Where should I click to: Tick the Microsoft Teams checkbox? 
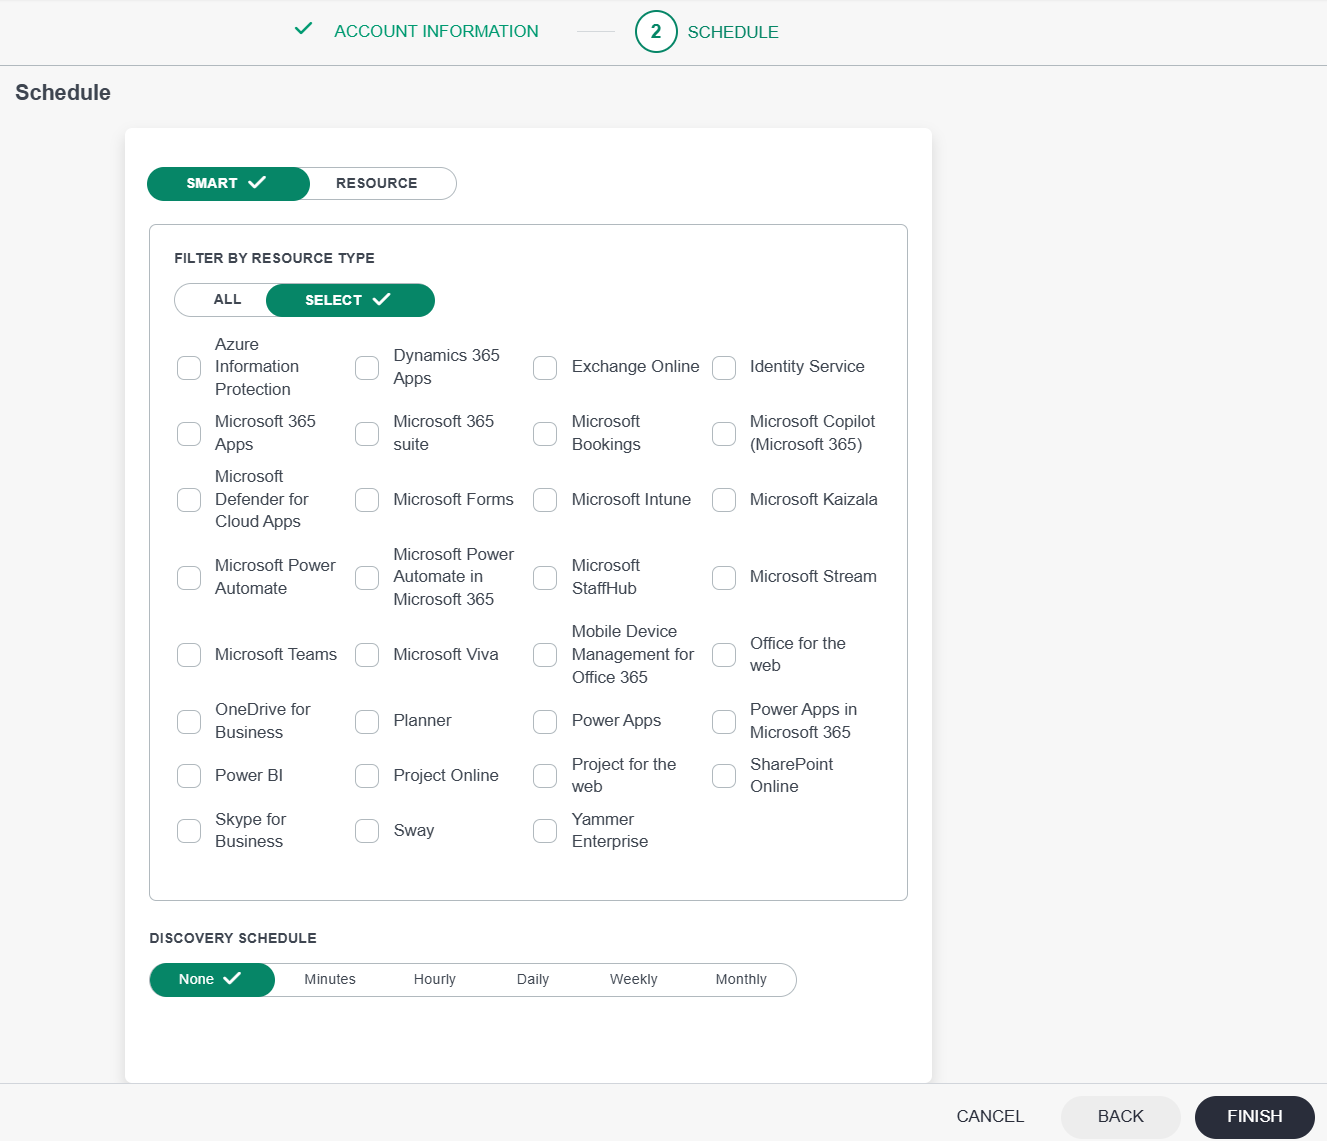pyautogui.click(x=189, y=655)
